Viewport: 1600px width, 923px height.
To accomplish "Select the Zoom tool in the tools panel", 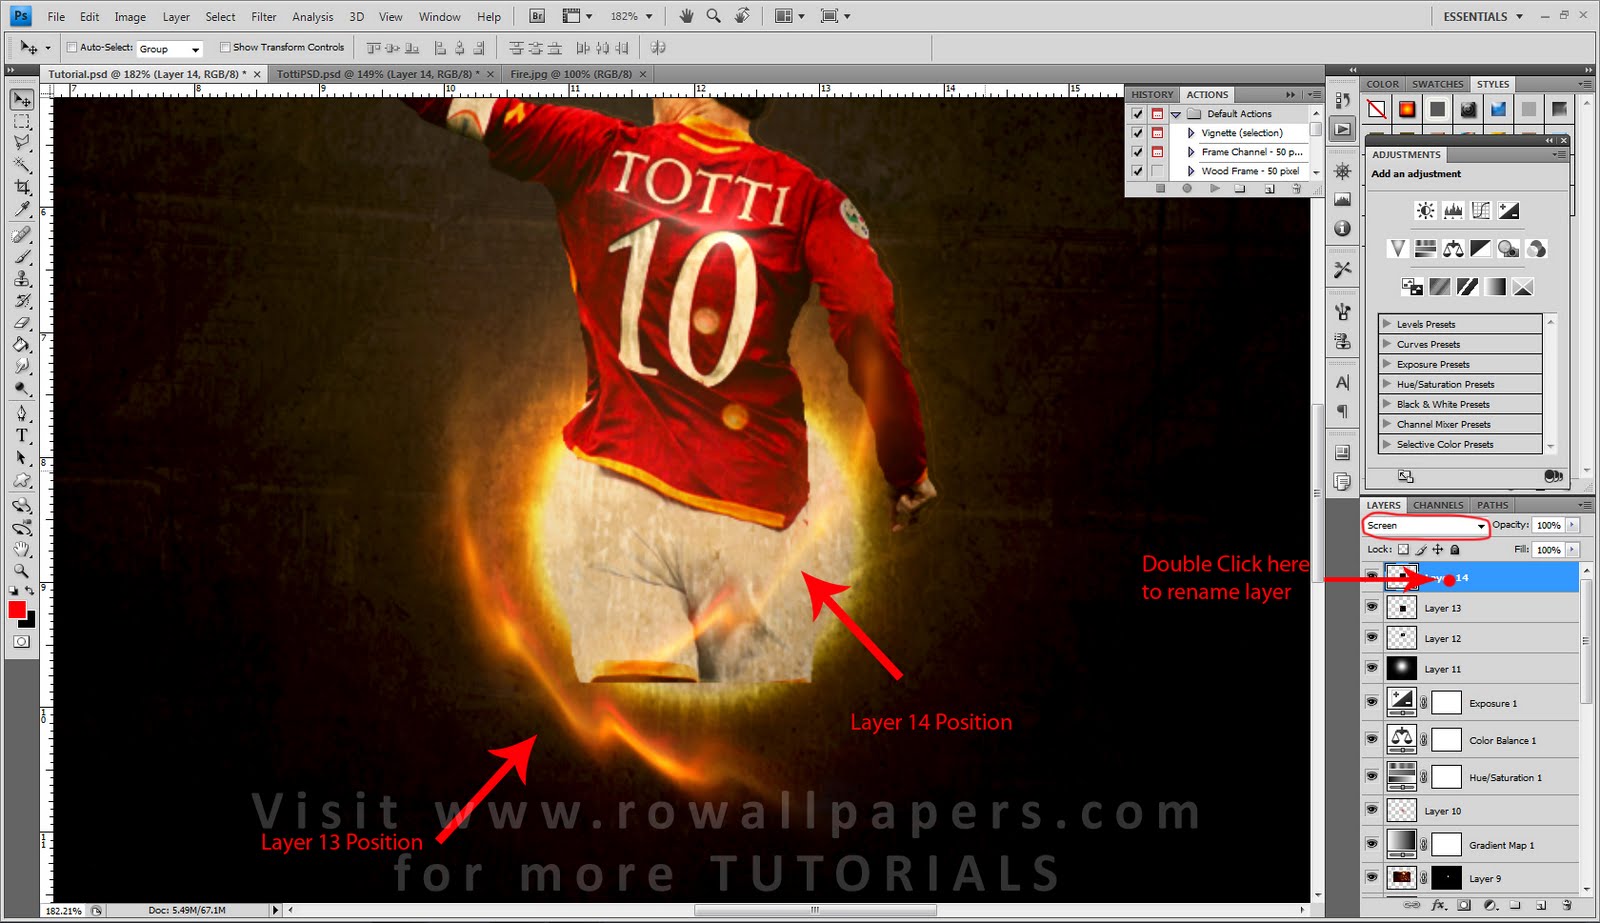I will click(x=22, y=571).
